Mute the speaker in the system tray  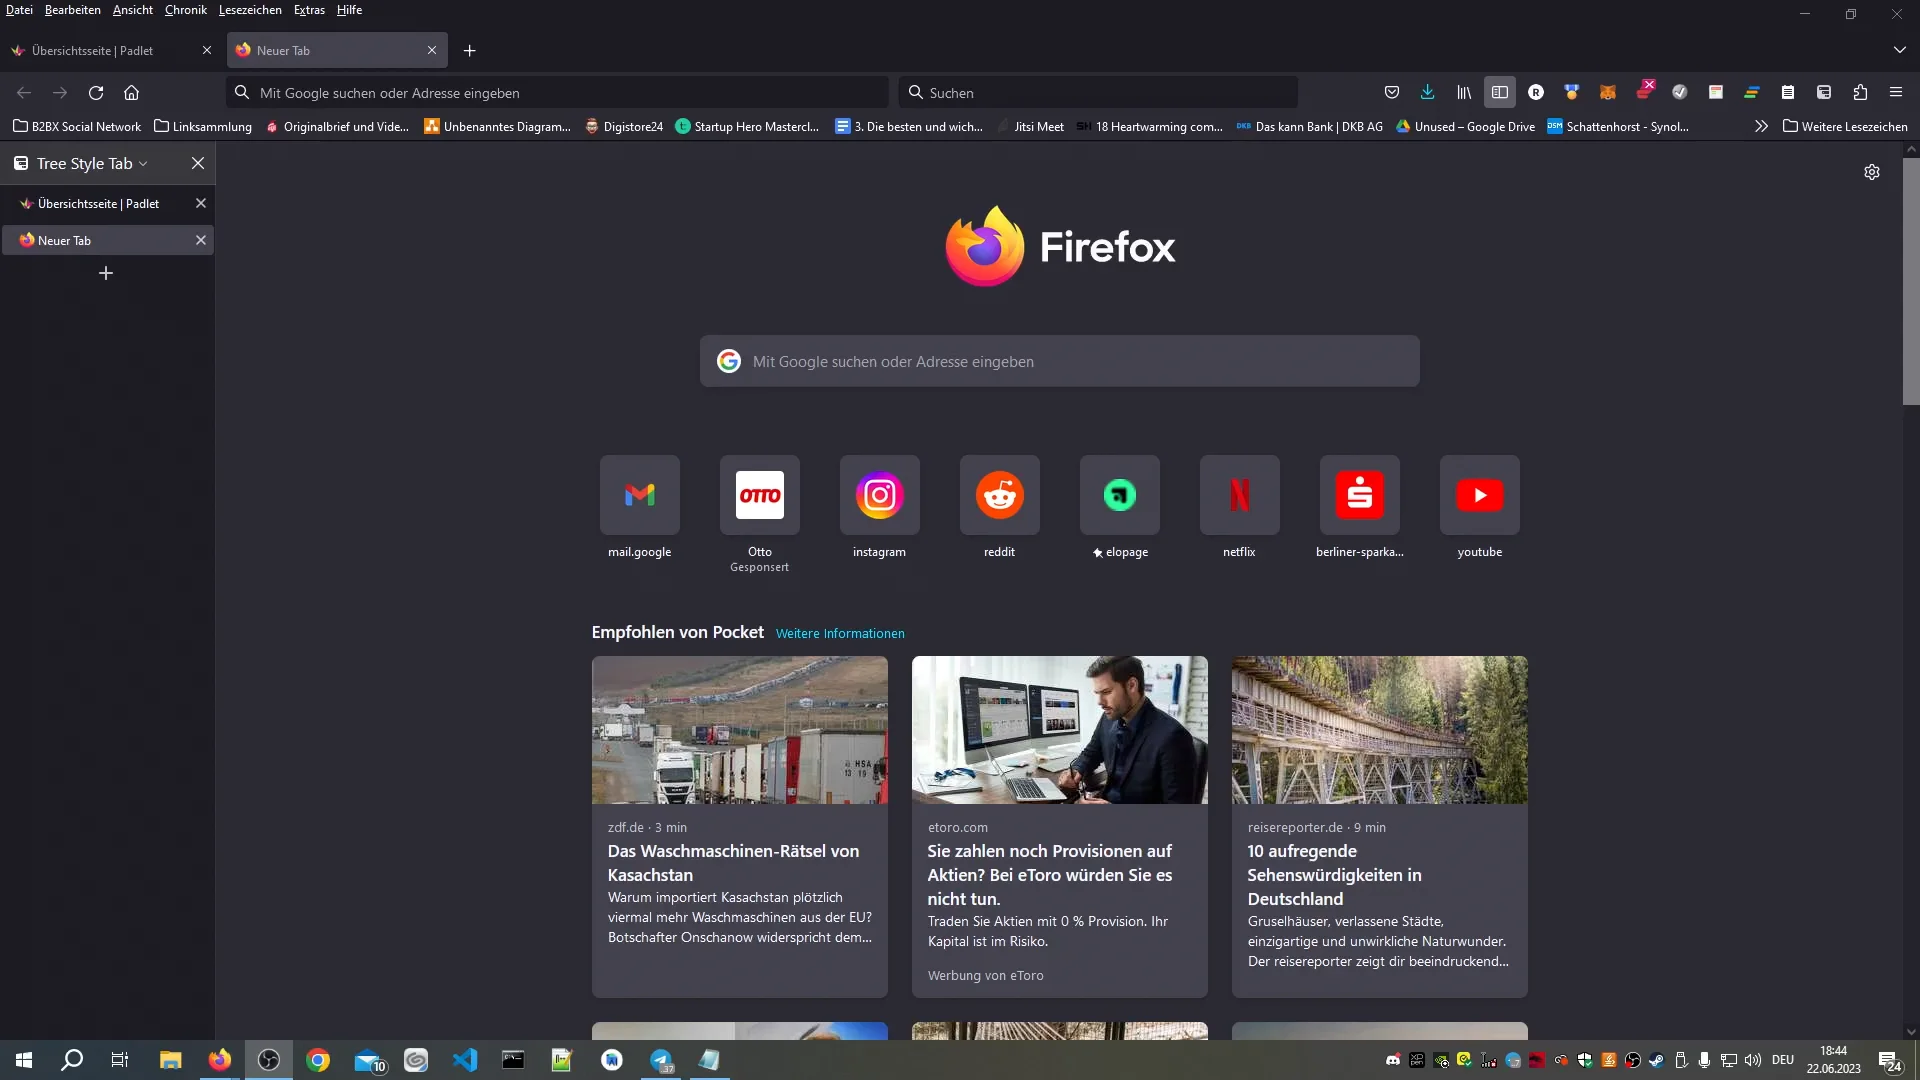1753,1060
